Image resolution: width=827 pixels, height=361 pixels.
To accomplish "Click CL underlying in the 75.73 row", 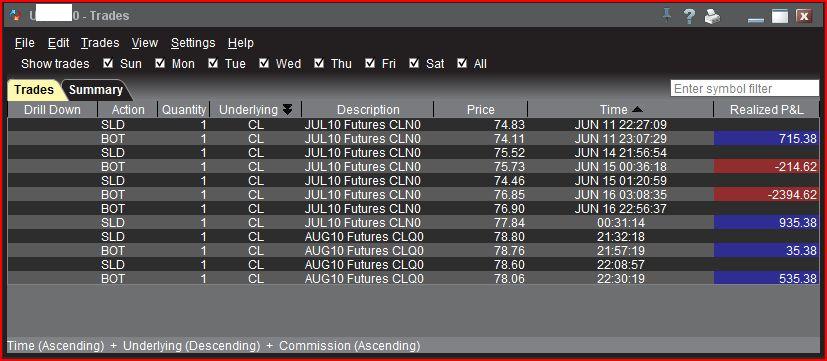I will click(x=256, y=167).
